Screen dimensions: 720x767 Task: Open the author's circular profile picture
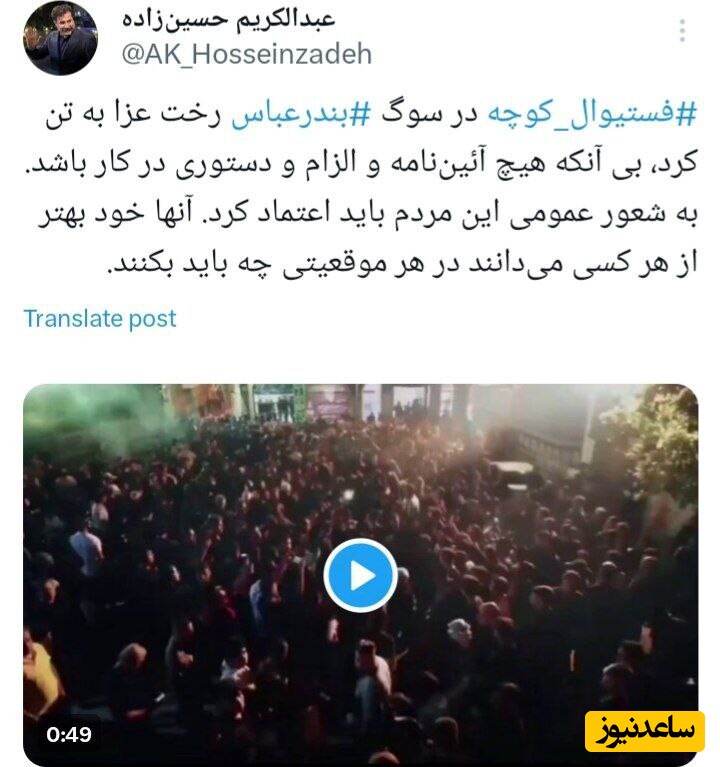tap(61, 38)
